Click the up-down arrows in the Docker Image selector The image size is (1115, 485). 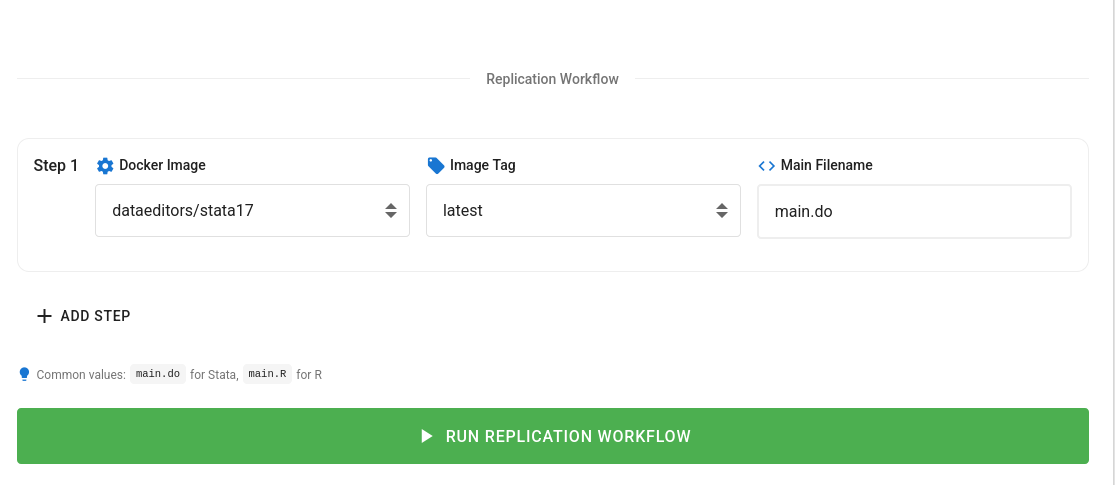tap(391, 211)
